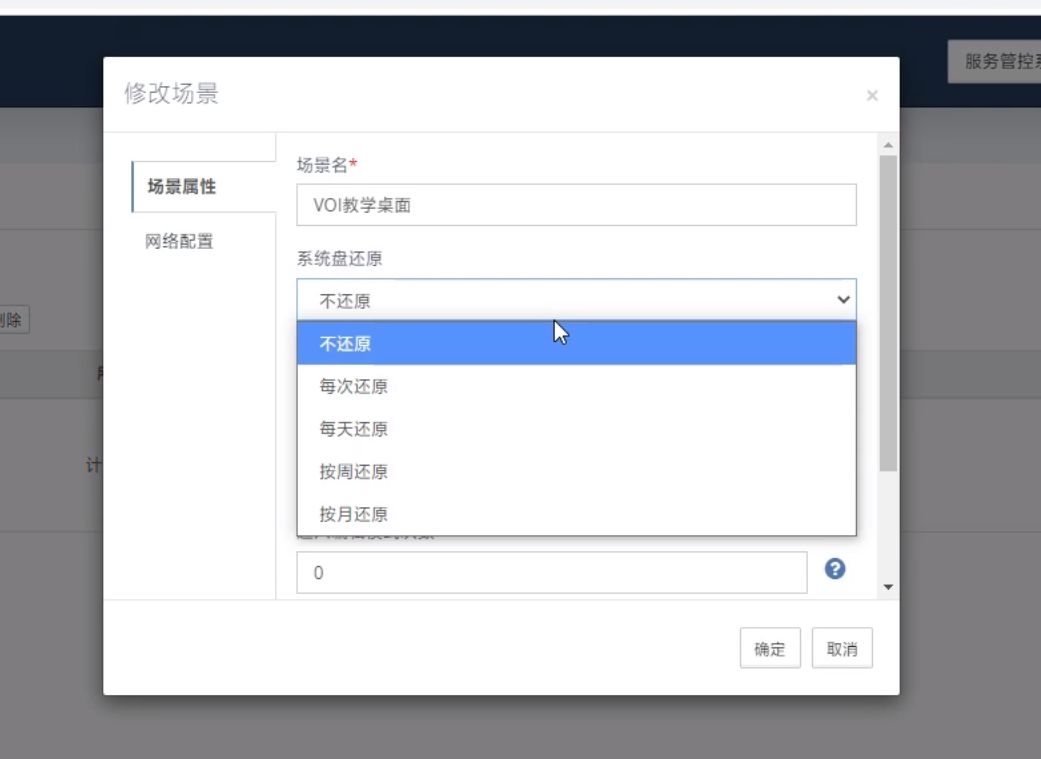Click the 服务管控 button in header

pos(993,62)
